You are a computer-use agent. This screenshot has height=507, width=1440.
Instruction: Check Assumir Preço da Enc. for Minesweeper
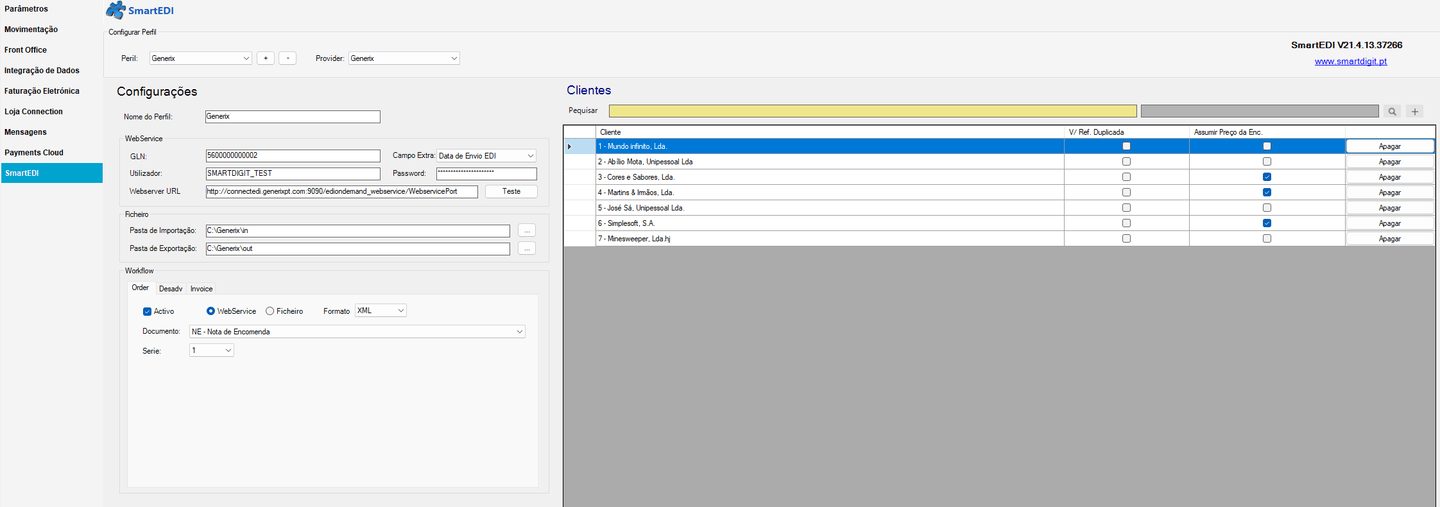coord(1267,239)
